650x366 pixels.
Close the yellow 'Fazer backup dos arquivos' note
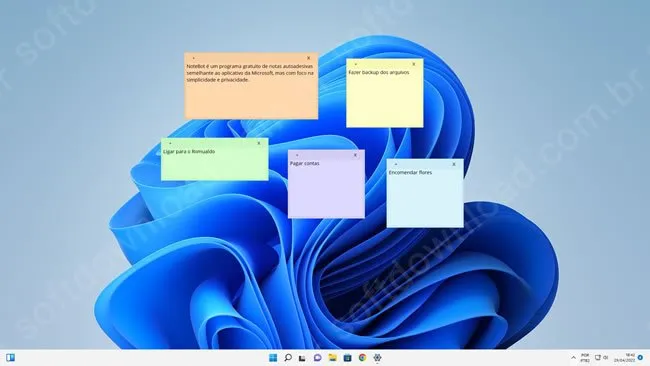[413, 64]
